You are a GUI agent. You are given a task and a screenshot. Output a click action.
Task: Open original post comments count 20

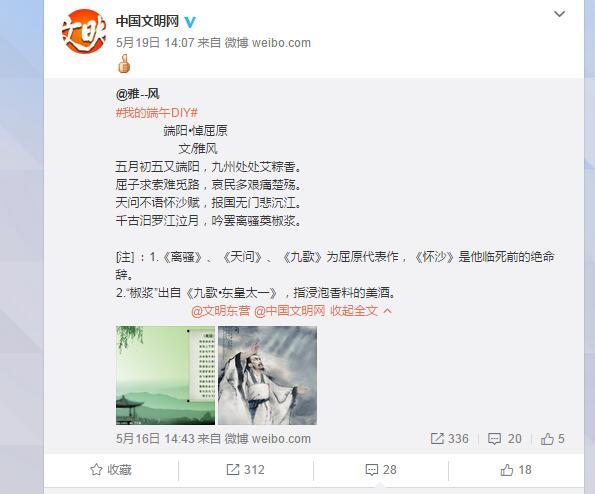[x=505, y=439]
